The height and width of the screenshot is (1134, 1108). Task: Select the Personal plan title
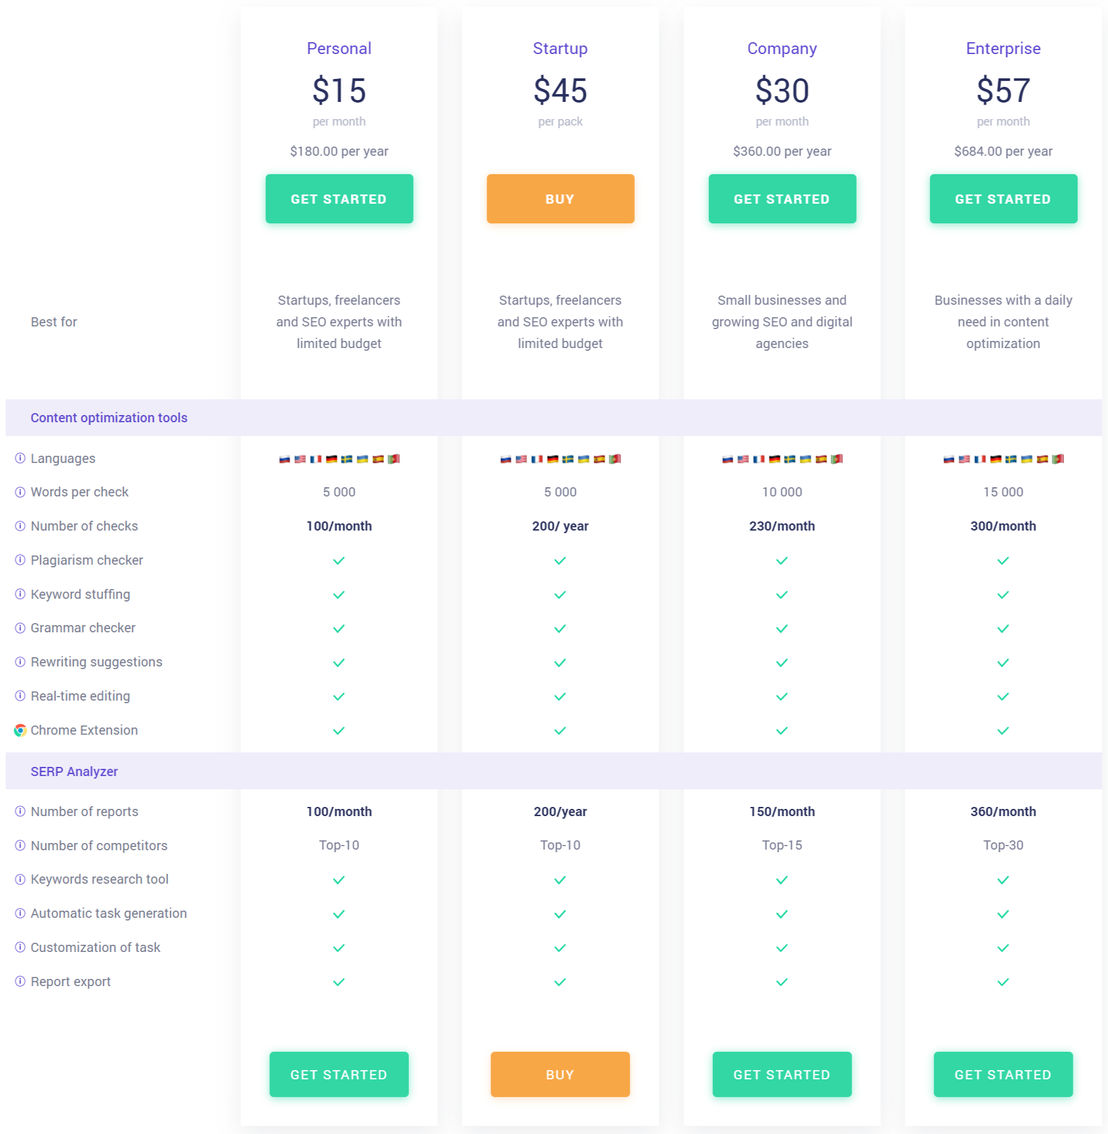click(339, 48)
